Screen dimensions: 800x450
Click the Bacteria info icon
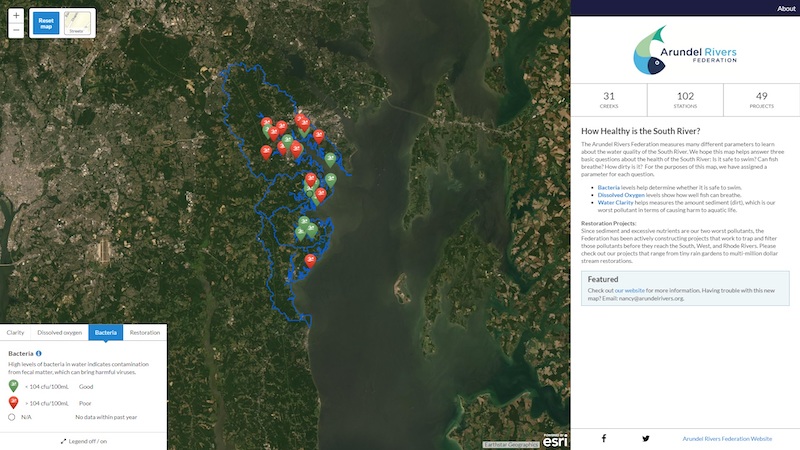point(39,353)
